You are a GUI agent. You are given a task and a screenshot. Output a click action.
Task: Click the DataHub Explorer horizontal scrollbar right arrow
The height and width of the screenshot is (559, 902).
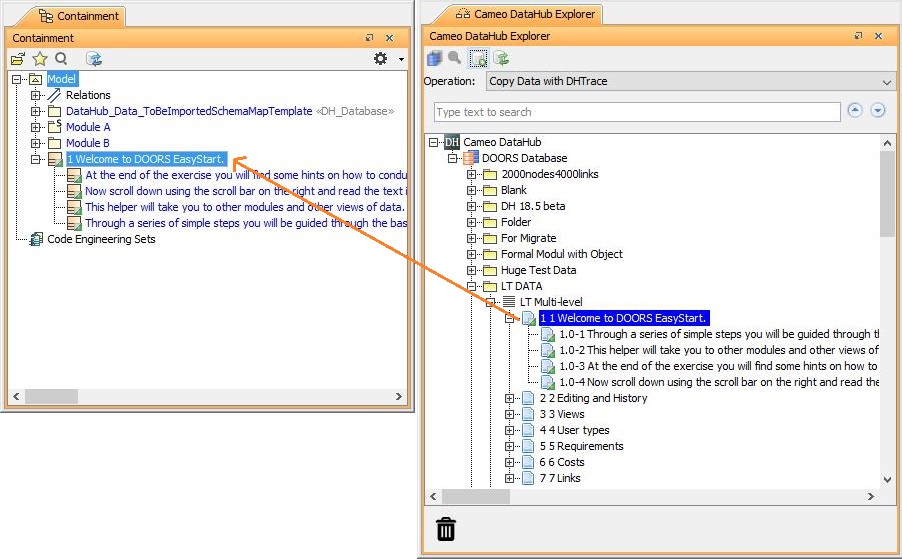(x=871, y=496)
